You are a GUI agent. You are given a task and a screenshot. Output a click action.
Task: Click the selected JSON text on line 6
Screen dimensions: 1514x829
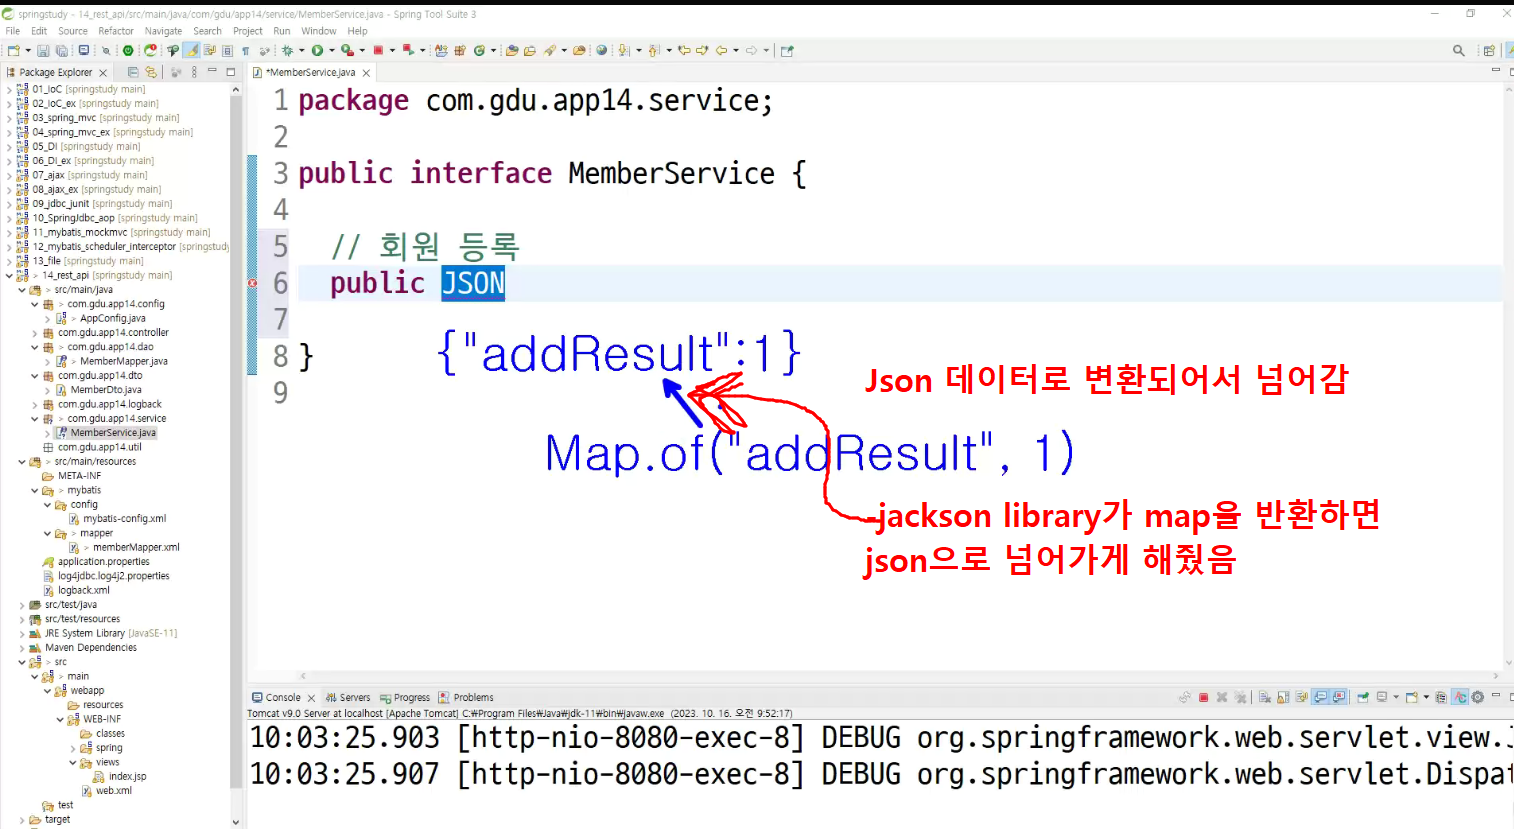coord(473,283)
